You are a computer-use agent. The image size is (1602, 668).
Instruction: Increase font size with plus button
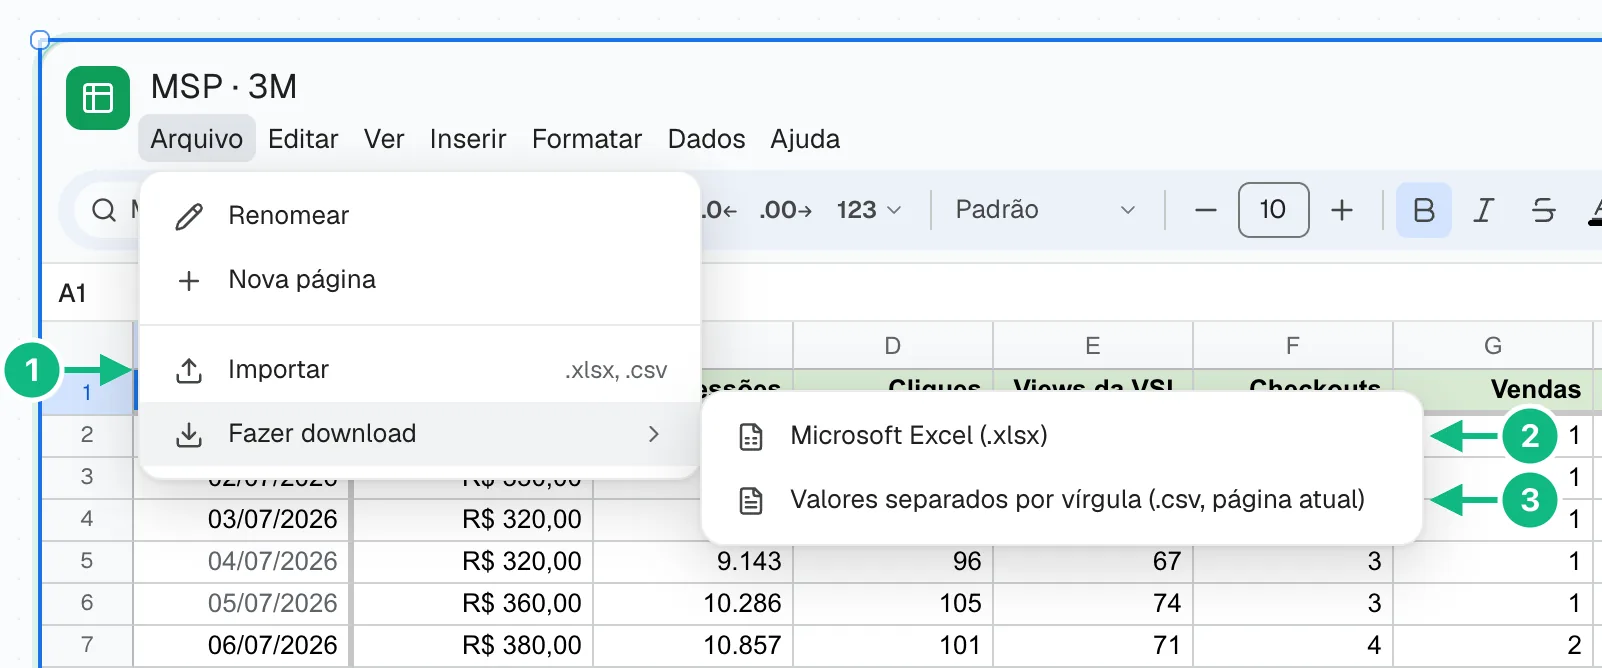[x=1342, y=210]
